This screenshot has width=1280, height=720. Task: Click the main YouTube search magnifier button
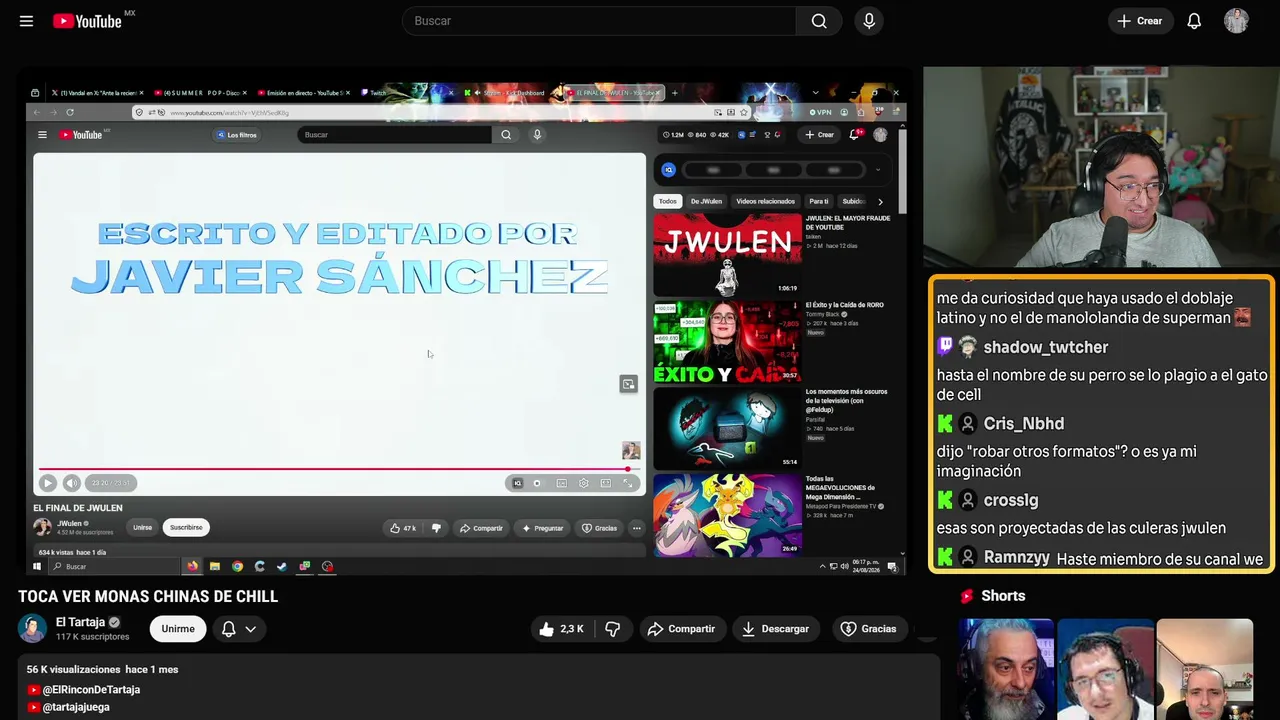click(x=819, y=21)
